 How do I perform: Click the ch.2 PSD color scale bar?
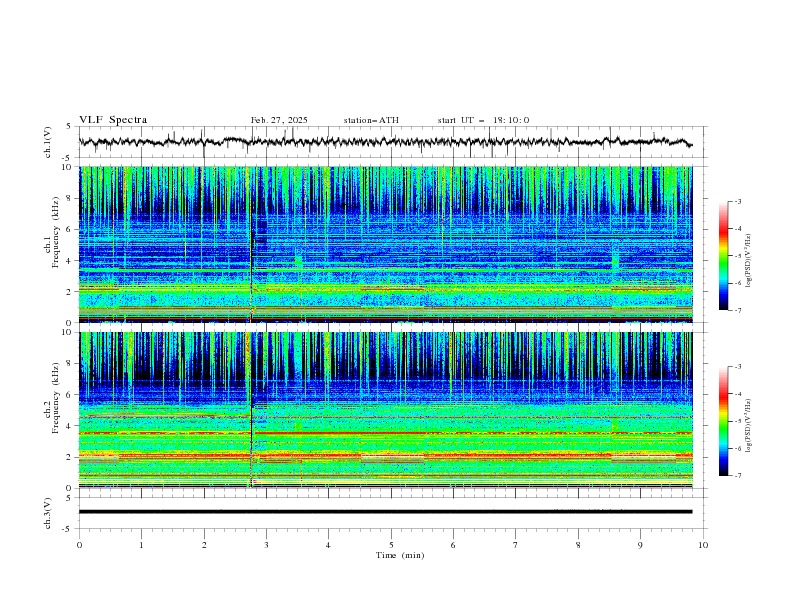pos(723,421)
